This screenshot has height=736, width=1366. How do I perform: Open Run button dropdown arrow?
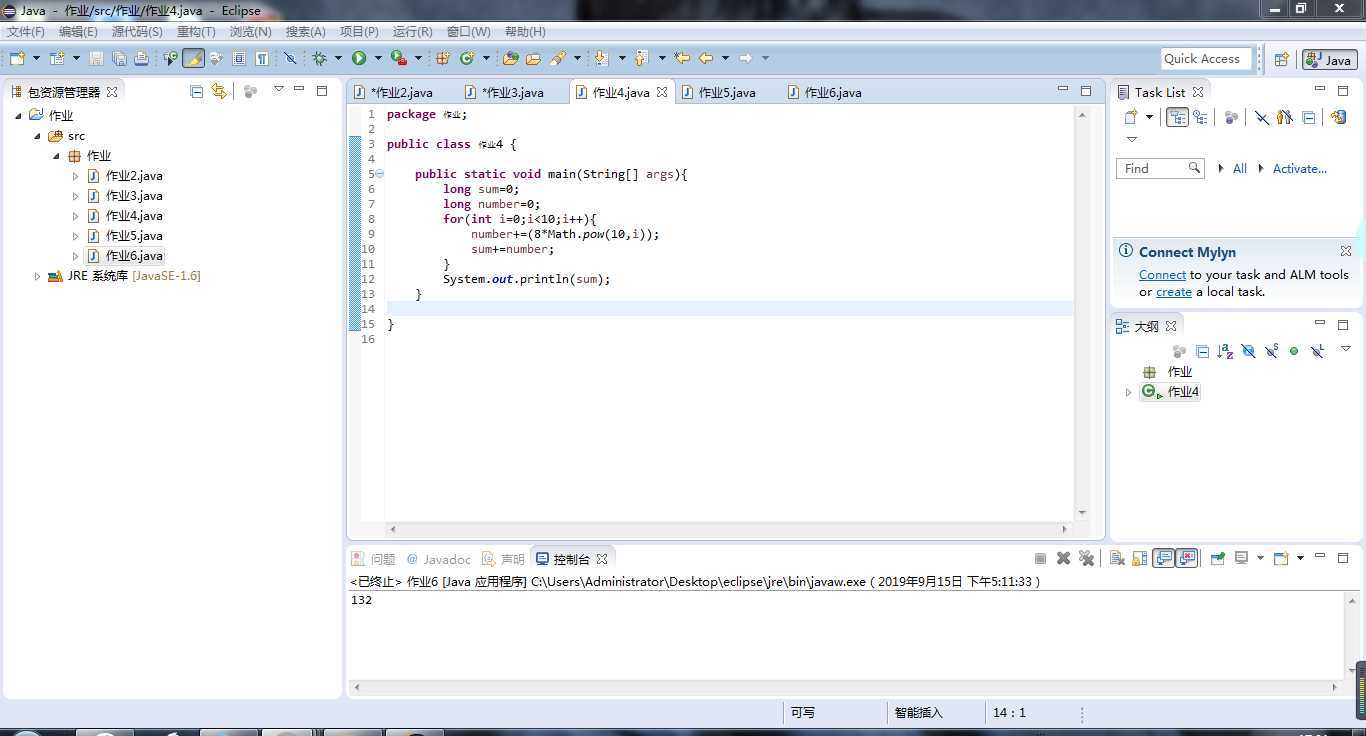click(377, 59)
